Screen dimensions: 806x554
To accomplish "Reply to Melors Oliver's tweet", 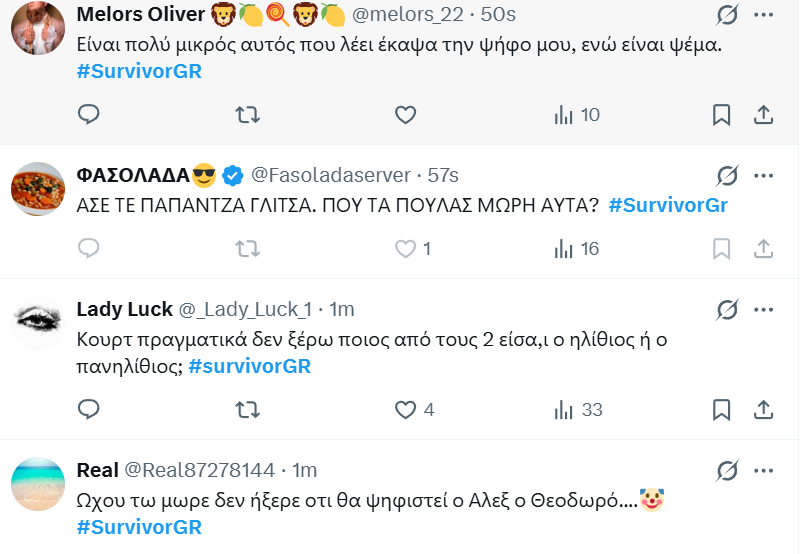I will [88, 115].
